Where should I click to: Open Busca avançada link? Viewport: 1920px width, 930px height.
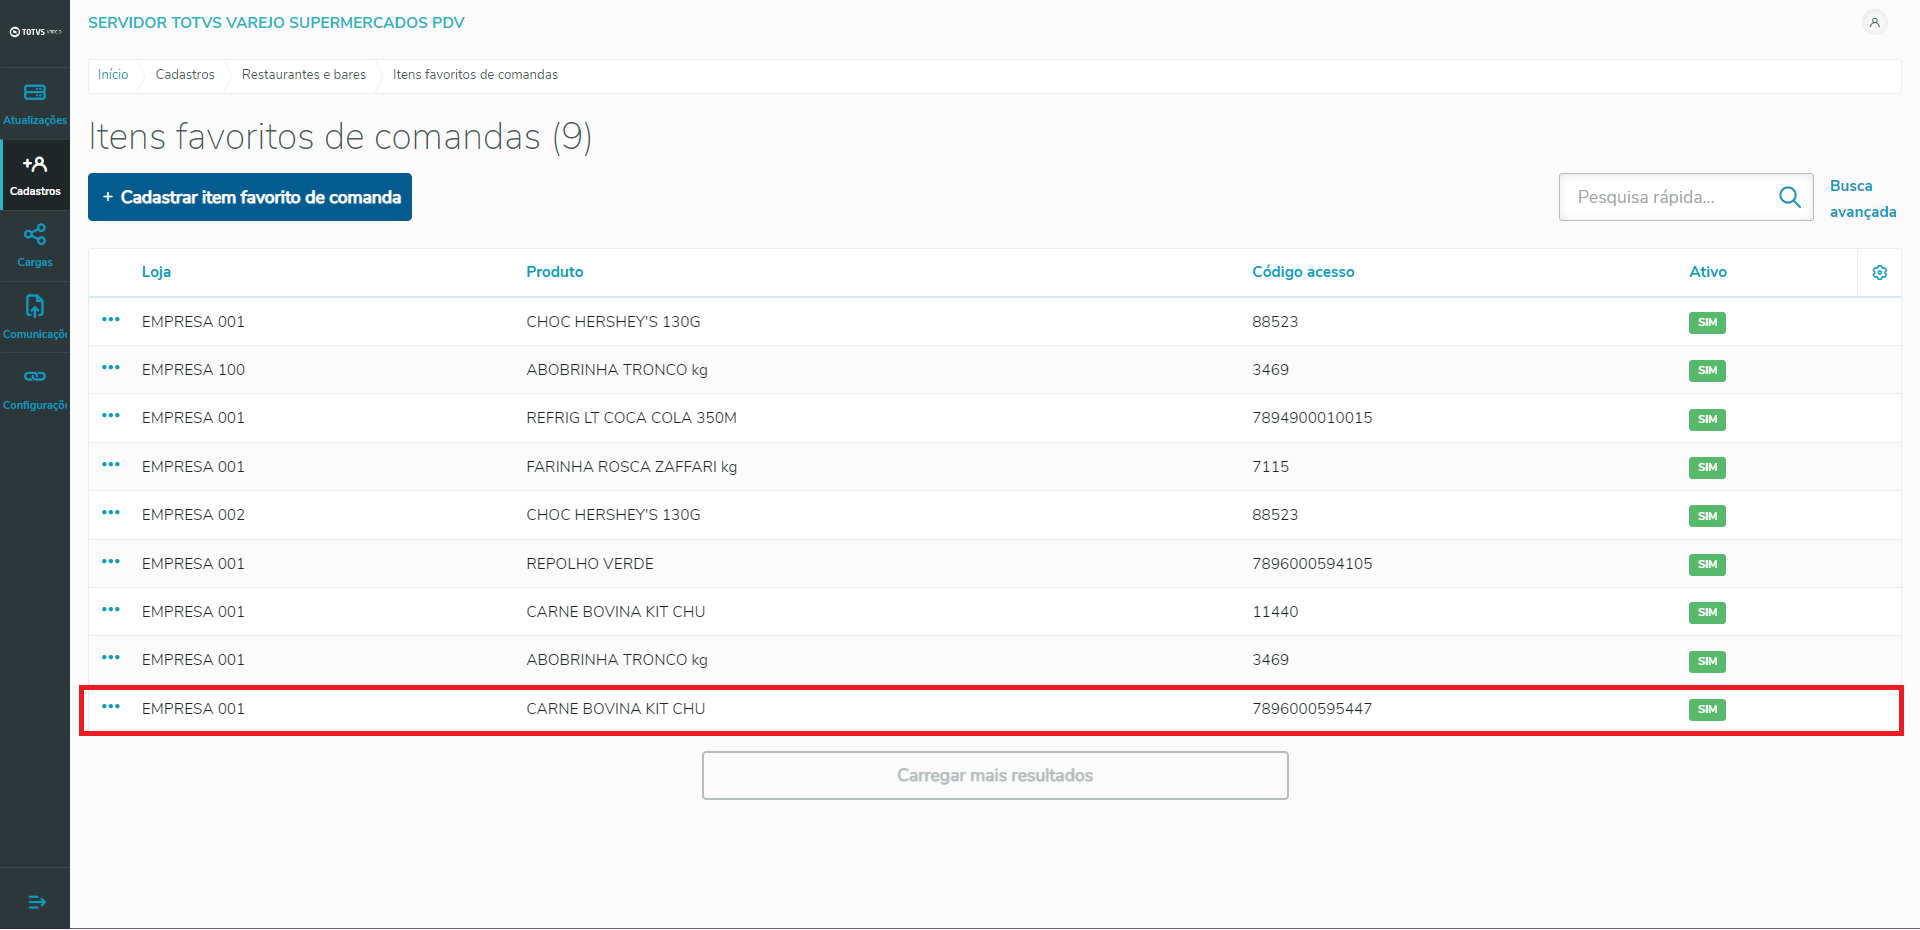click(x=1863, y=199)
